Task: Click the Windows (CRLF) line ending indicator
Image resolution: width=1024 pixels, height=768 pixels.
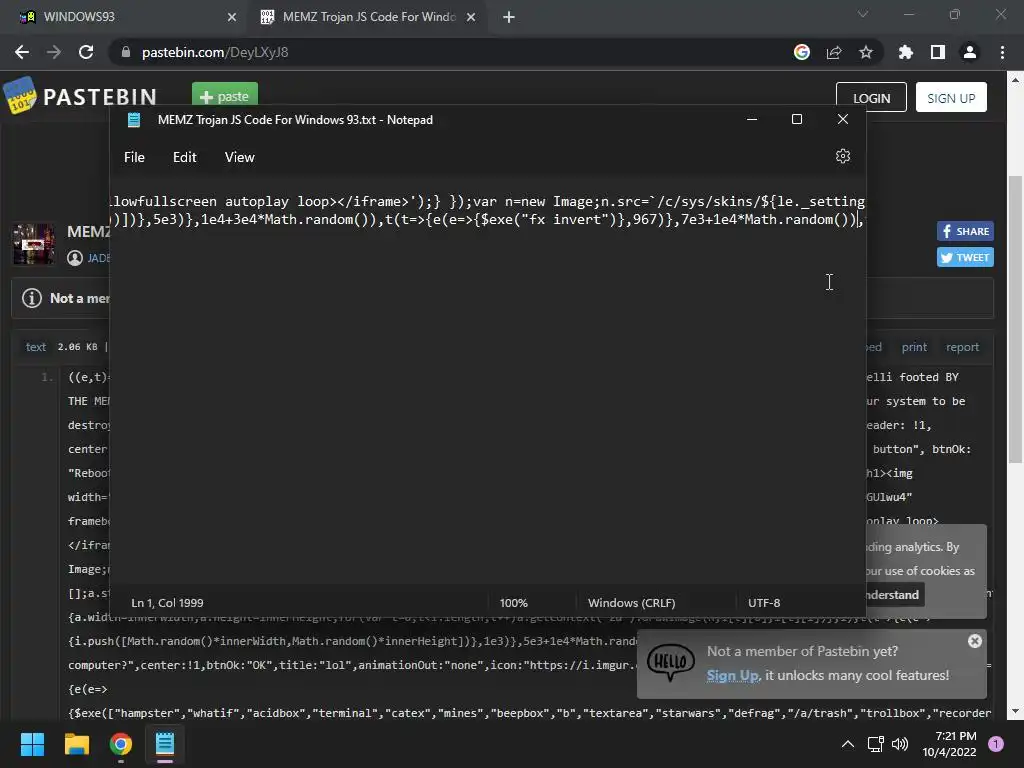Action: click(x=632, y=603)
